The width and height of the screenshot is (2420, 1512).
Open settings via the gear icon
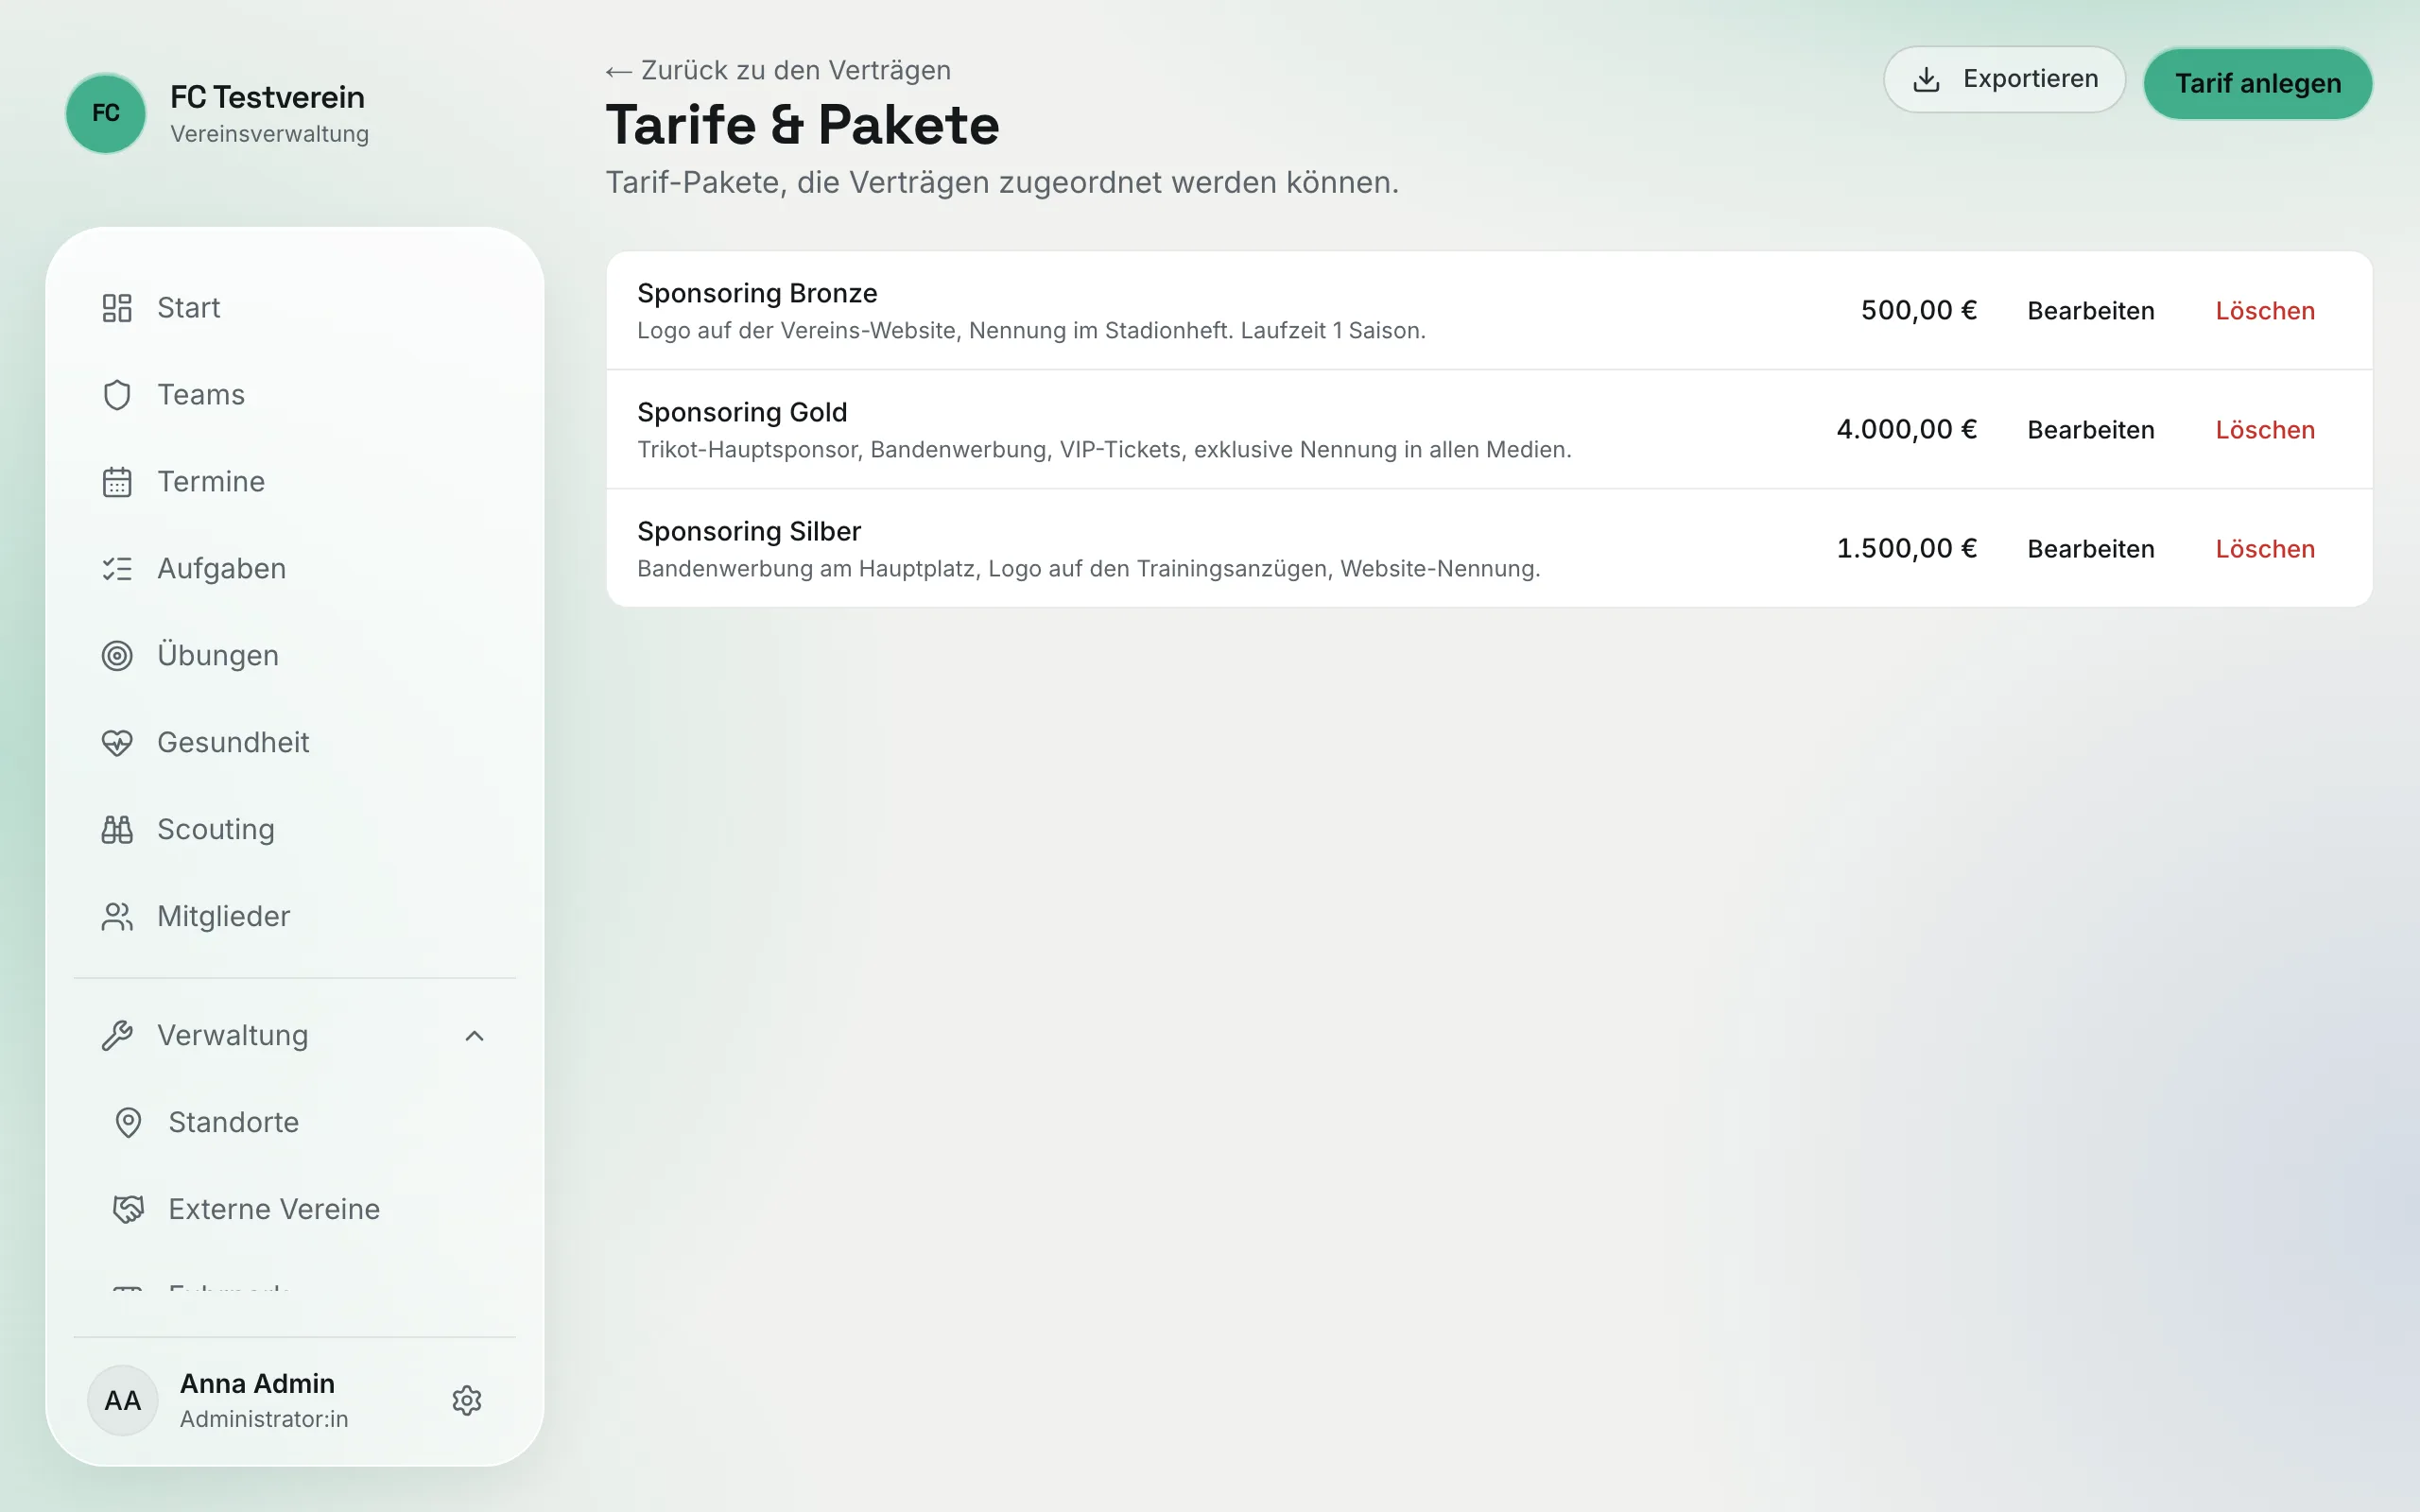point(467,1400)
